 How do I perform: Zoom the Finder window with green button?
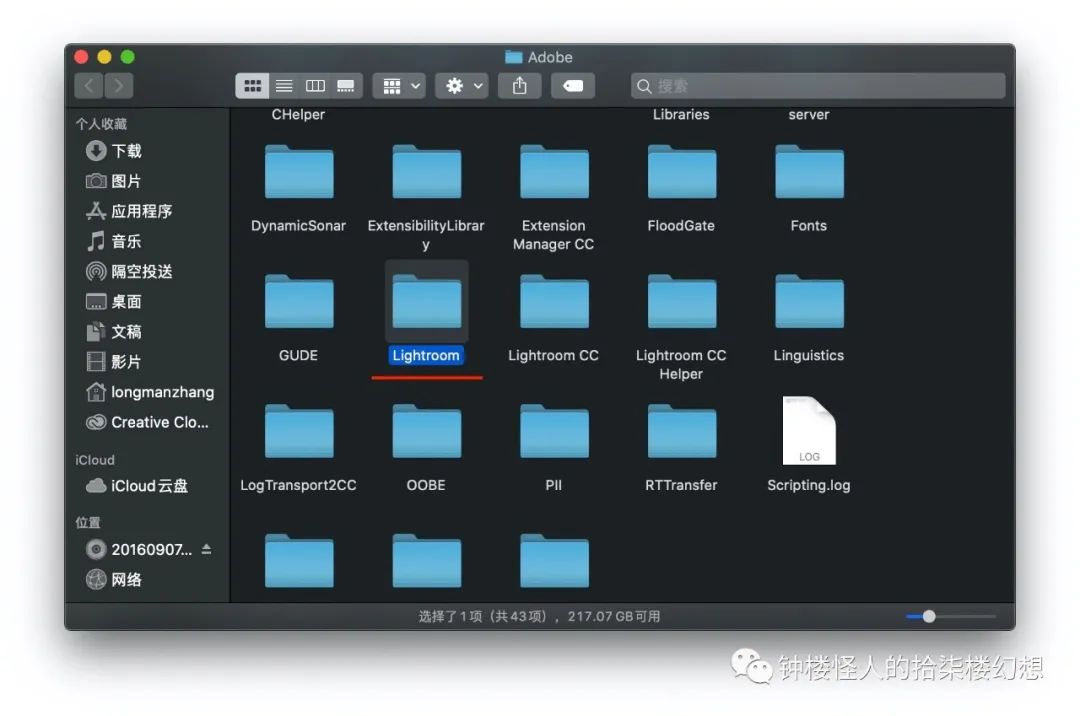[x=127, y=56]
